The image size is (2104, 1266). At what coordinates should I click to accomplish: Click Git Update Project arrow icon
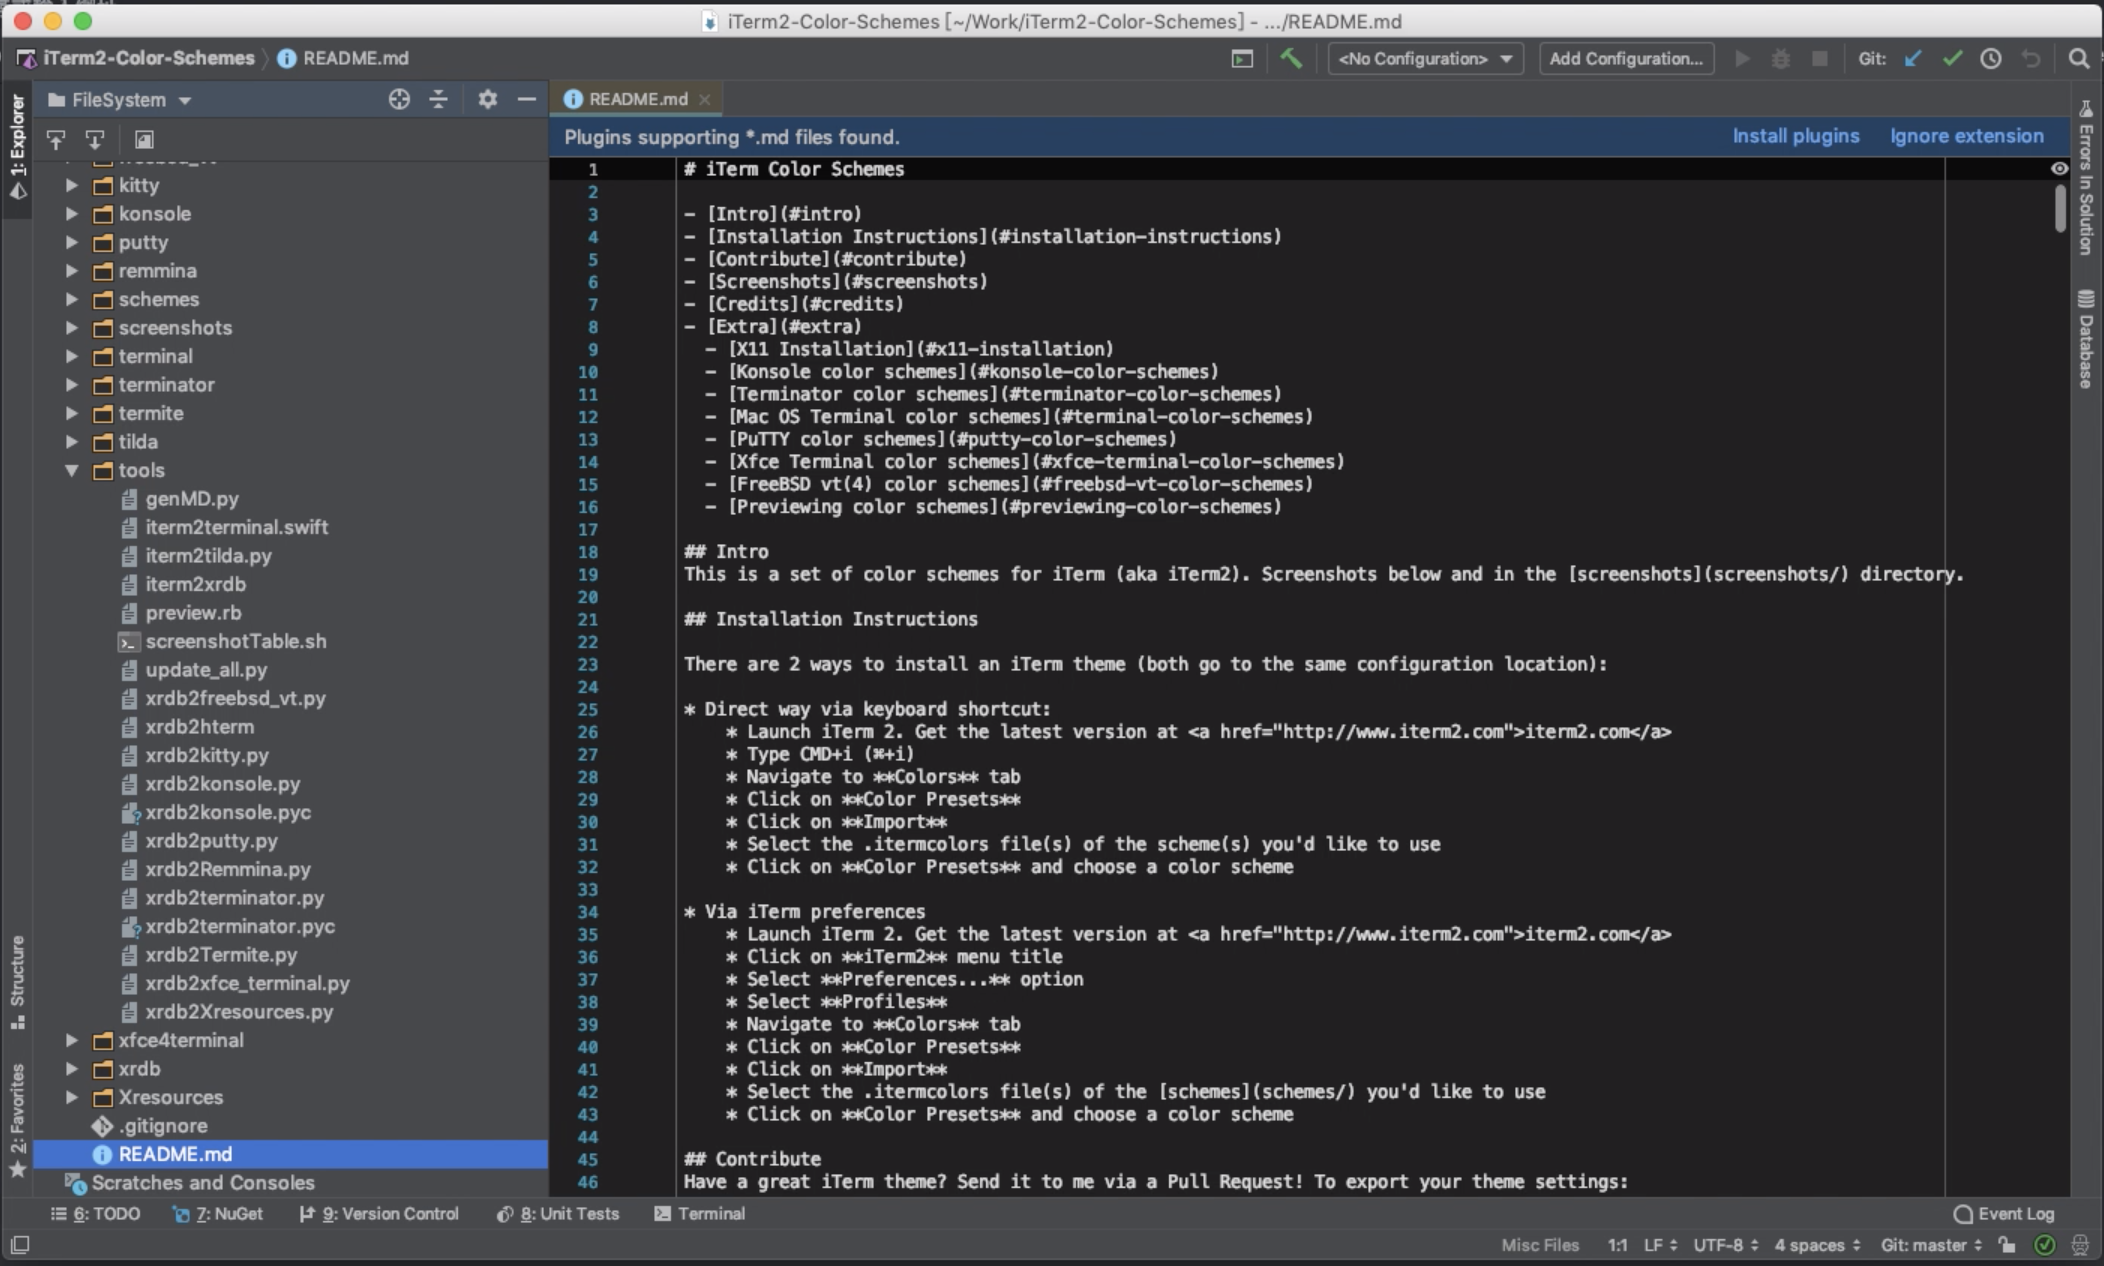(1913, 59)
